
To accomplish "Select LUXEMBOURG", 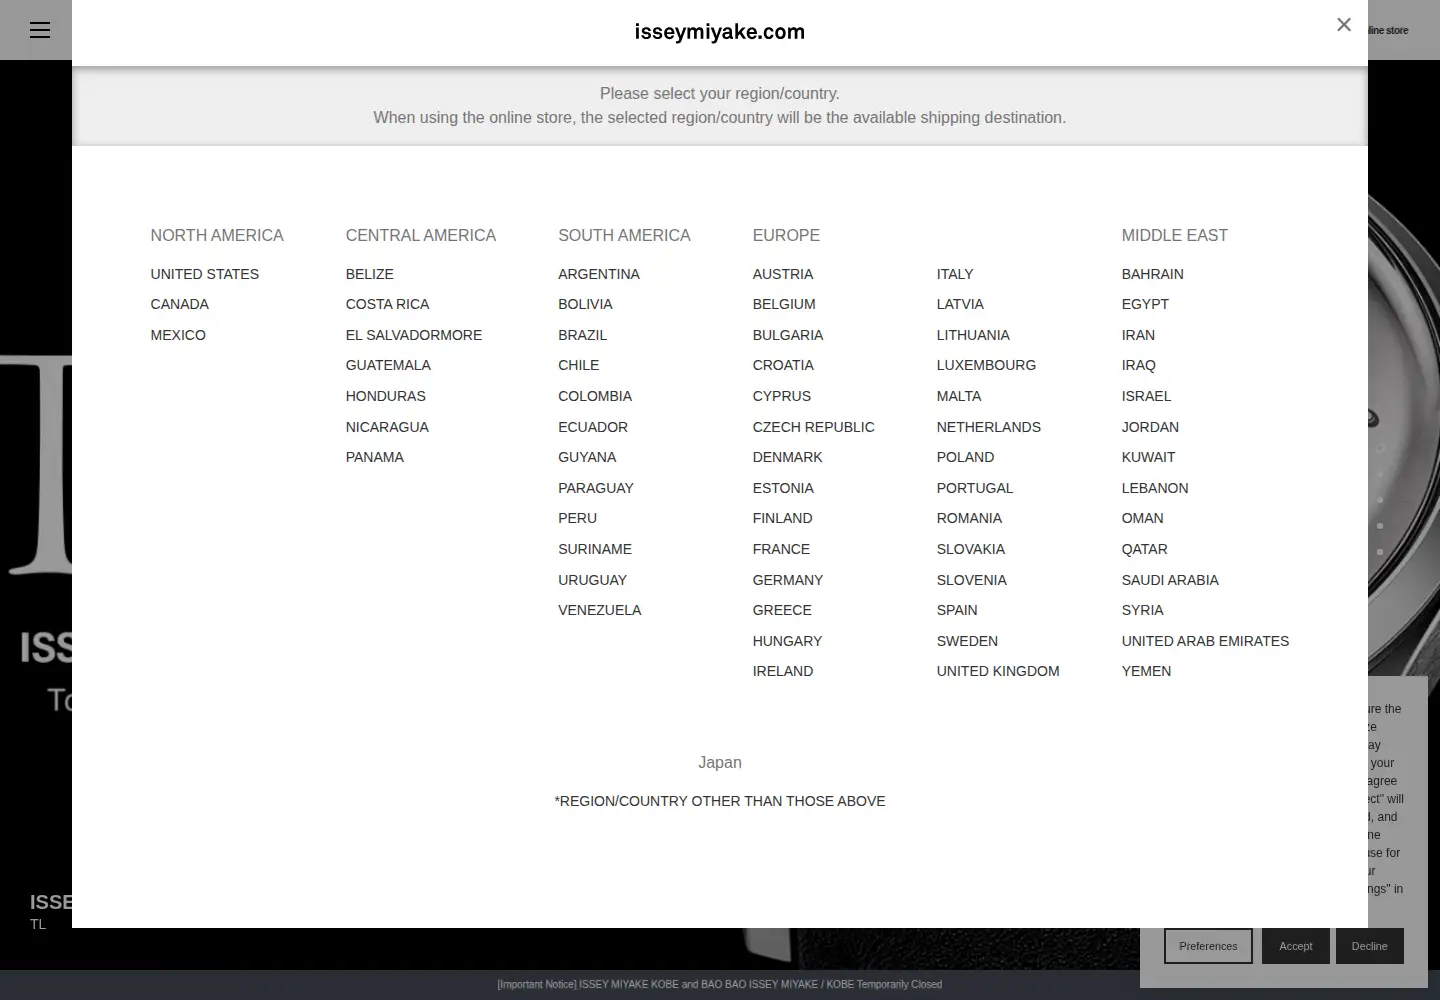I will pyautogui.click(x=987, y=365).
